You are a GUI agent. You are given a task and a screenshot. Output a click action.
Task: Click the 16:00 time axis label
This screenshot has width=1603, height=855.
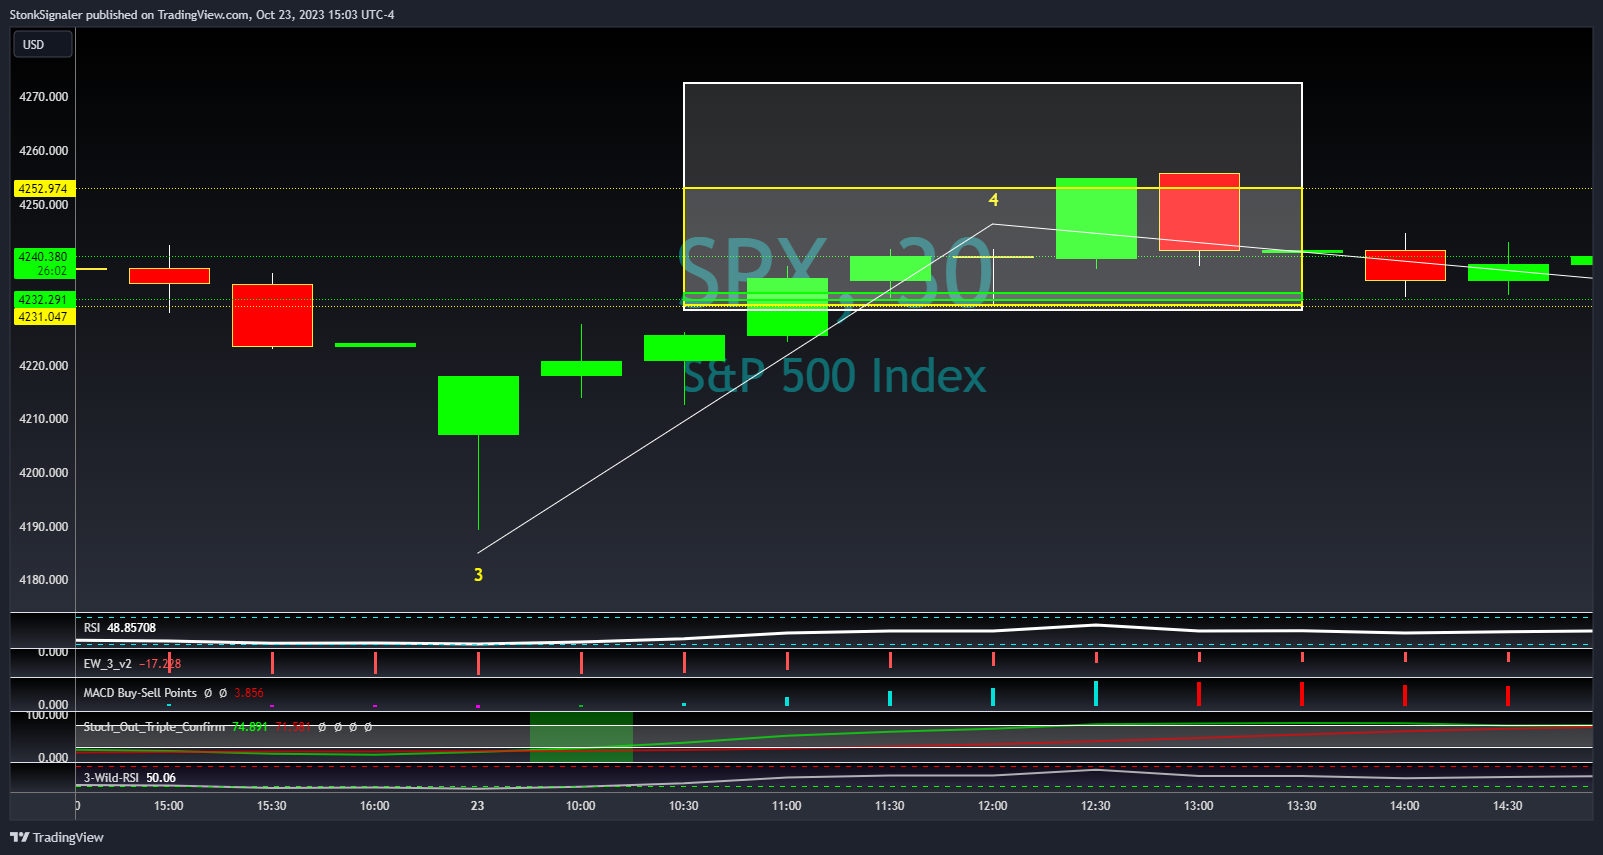375,806
